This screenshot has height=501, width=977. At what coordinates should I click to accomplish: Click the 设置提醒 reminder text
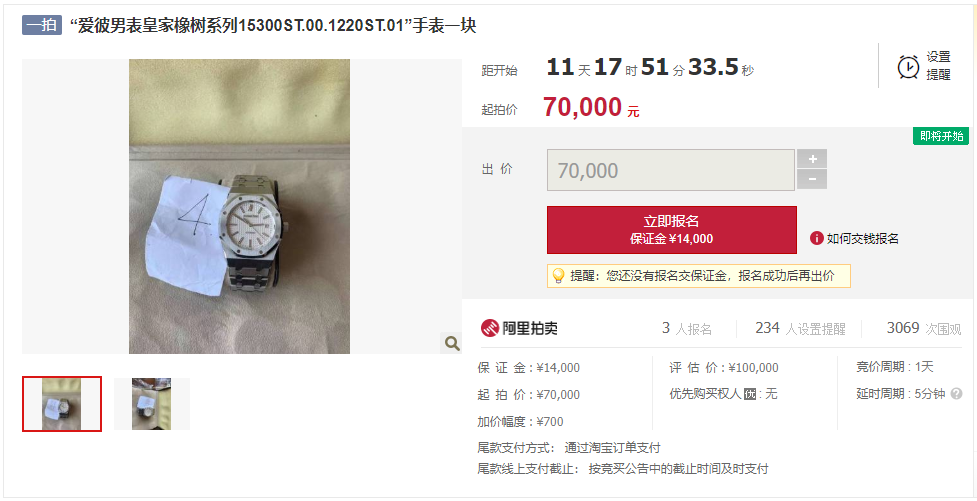click(938, 66)
